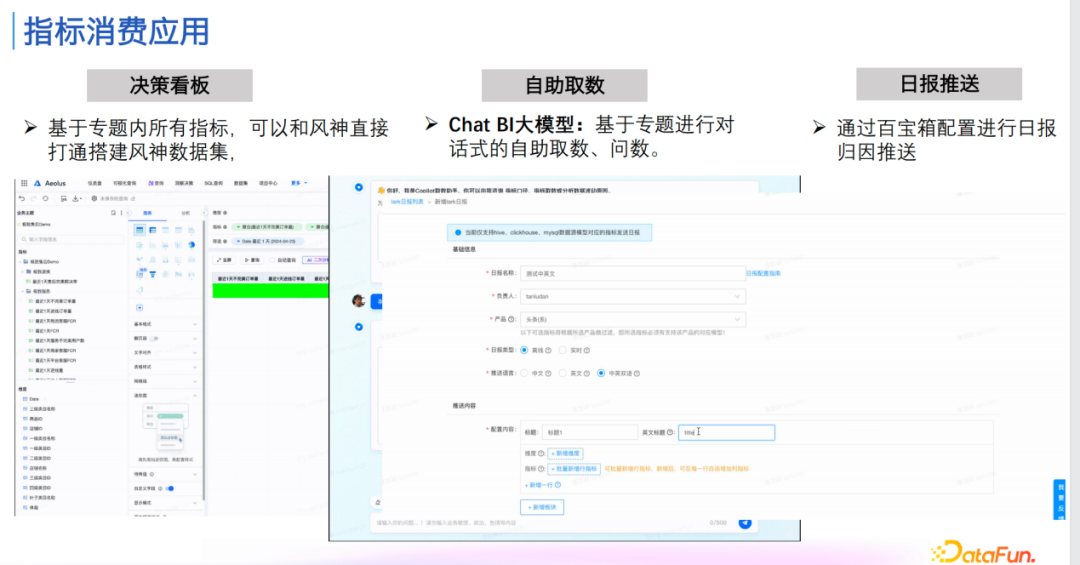Image resolution: width=1080 pixels, height=565 pixels.
Task: Expand the 文字对齐 section
Action: pyautogui.click(x=166, y=353)
